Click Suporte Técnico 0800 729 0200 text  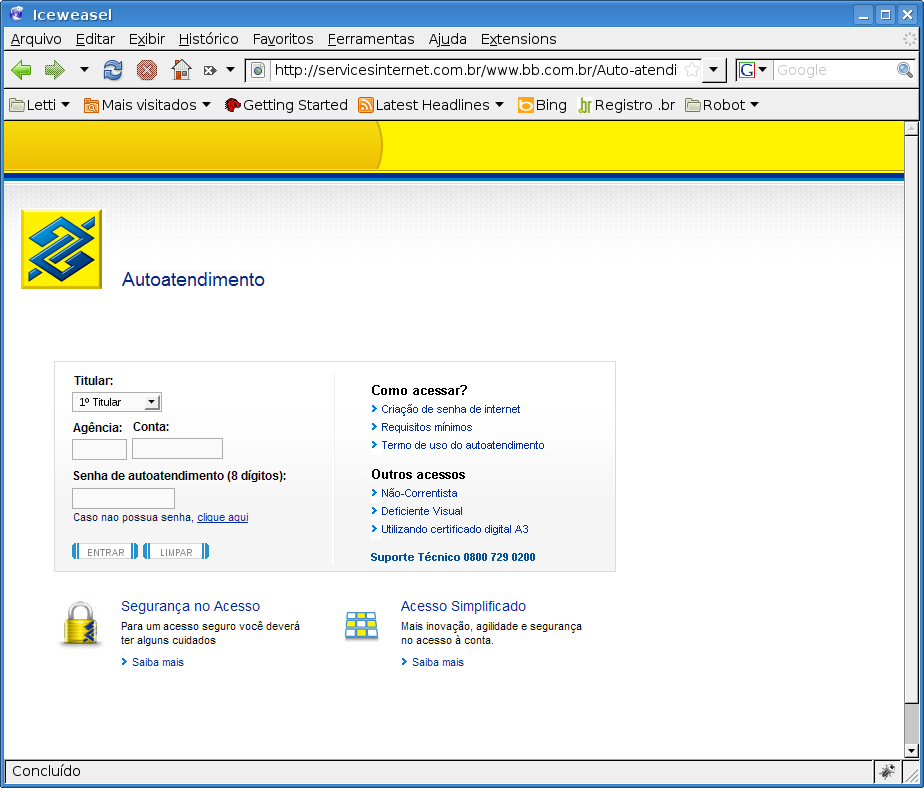click(x=453, y=557)
